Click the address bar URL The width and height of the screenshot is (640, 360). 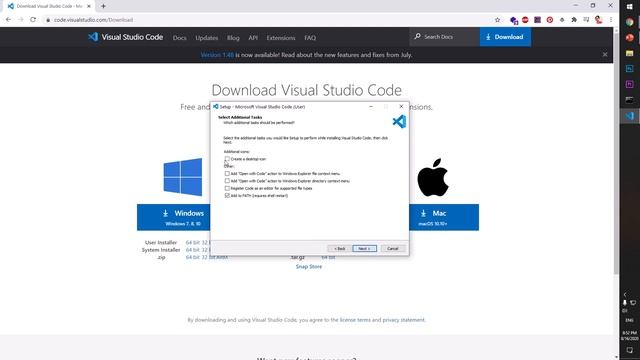(93, 20)
